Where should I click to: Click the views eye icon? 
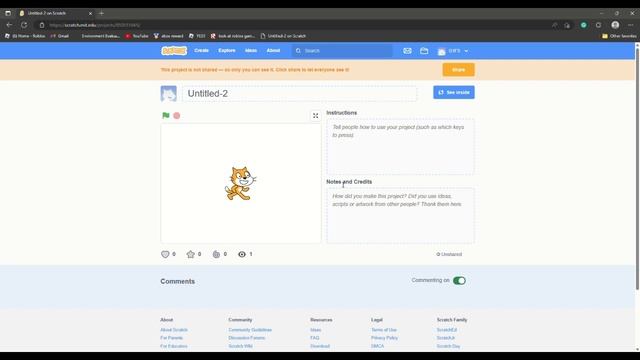coord(242,254)
